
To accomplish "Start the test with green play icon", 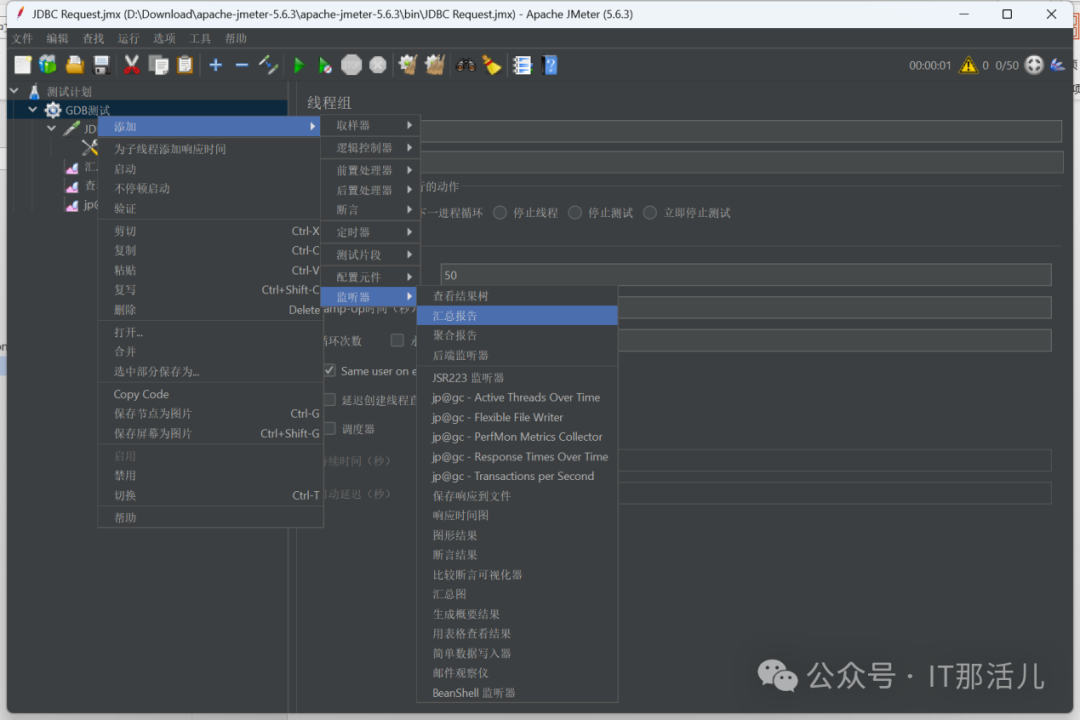I will coord(299,65).
